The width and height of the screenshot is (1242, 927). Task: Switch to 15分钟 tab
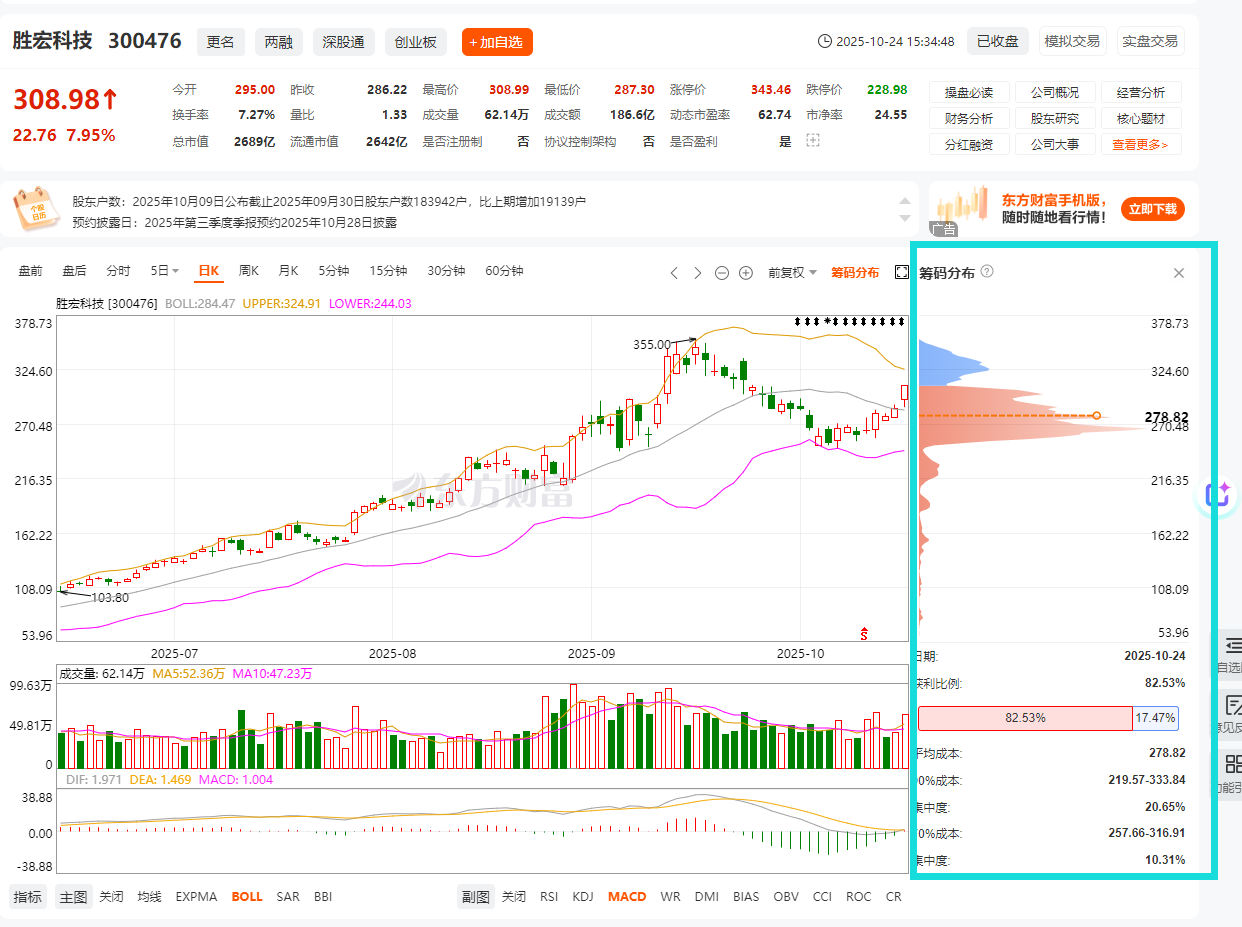tap(388, 271)
